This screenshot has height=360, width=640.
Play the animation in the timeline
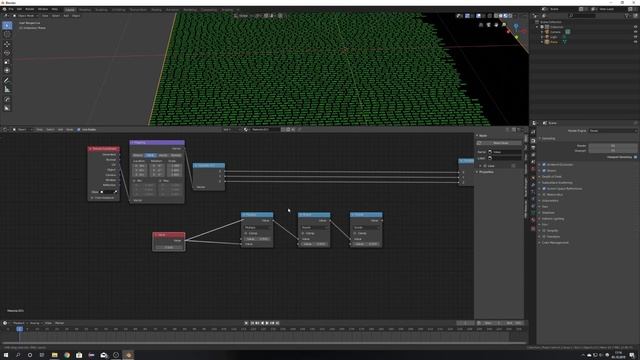point(267,323)
